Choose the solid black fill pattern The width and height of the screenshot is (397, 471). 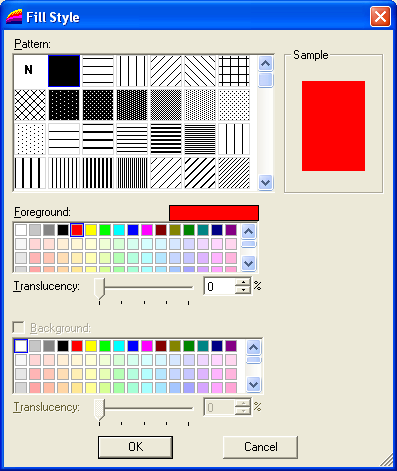coord(64,71)
